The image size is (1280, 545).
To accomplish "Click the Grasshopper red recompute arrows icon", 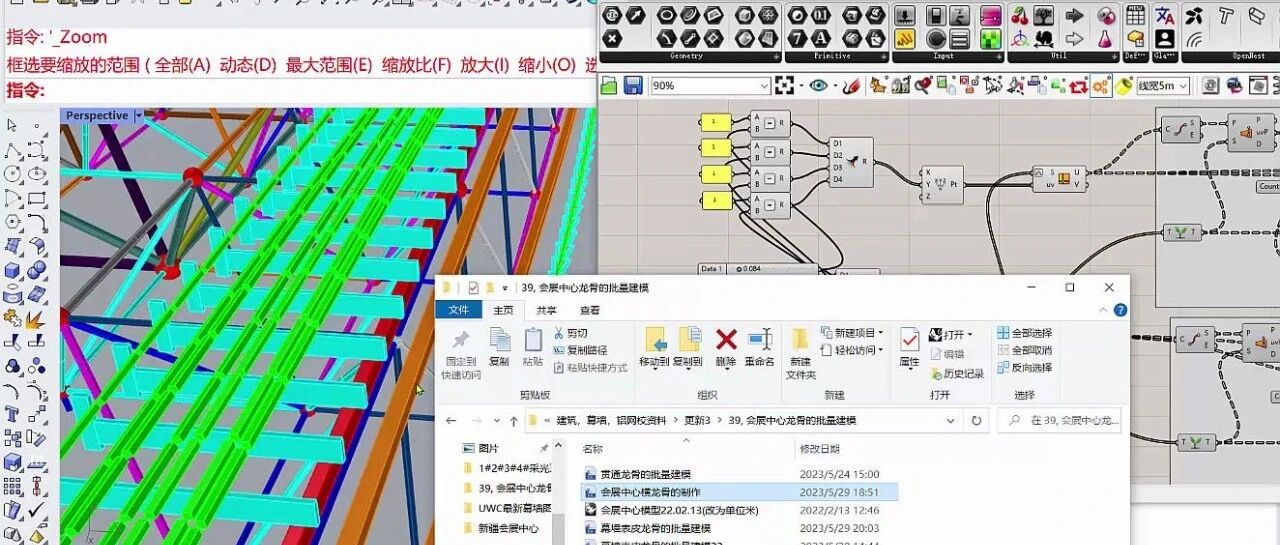I will tap(1078, 87).
